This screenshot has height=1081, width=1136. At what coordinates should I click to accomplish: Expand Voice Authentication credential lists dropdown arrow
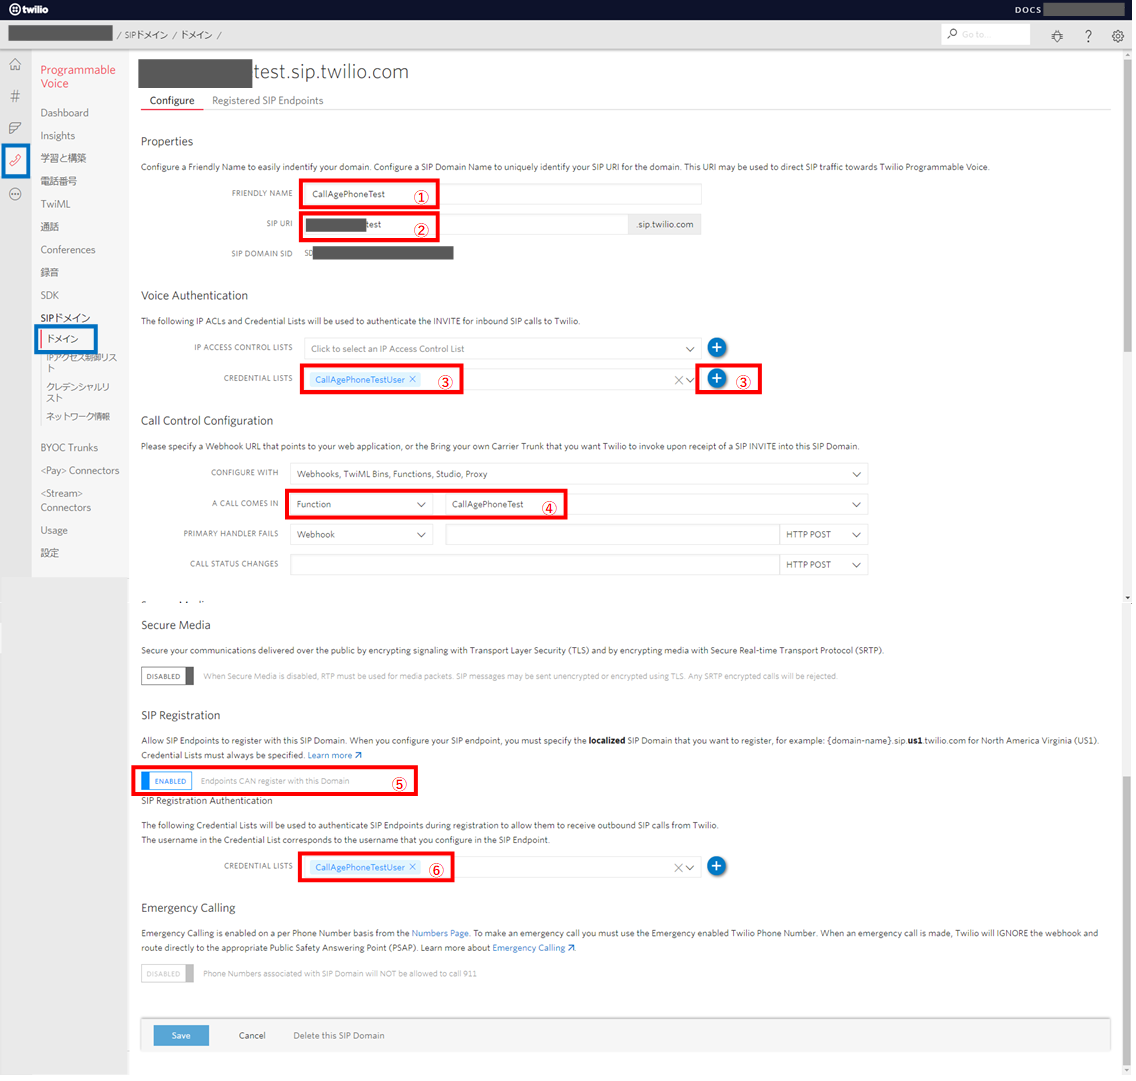692,381
